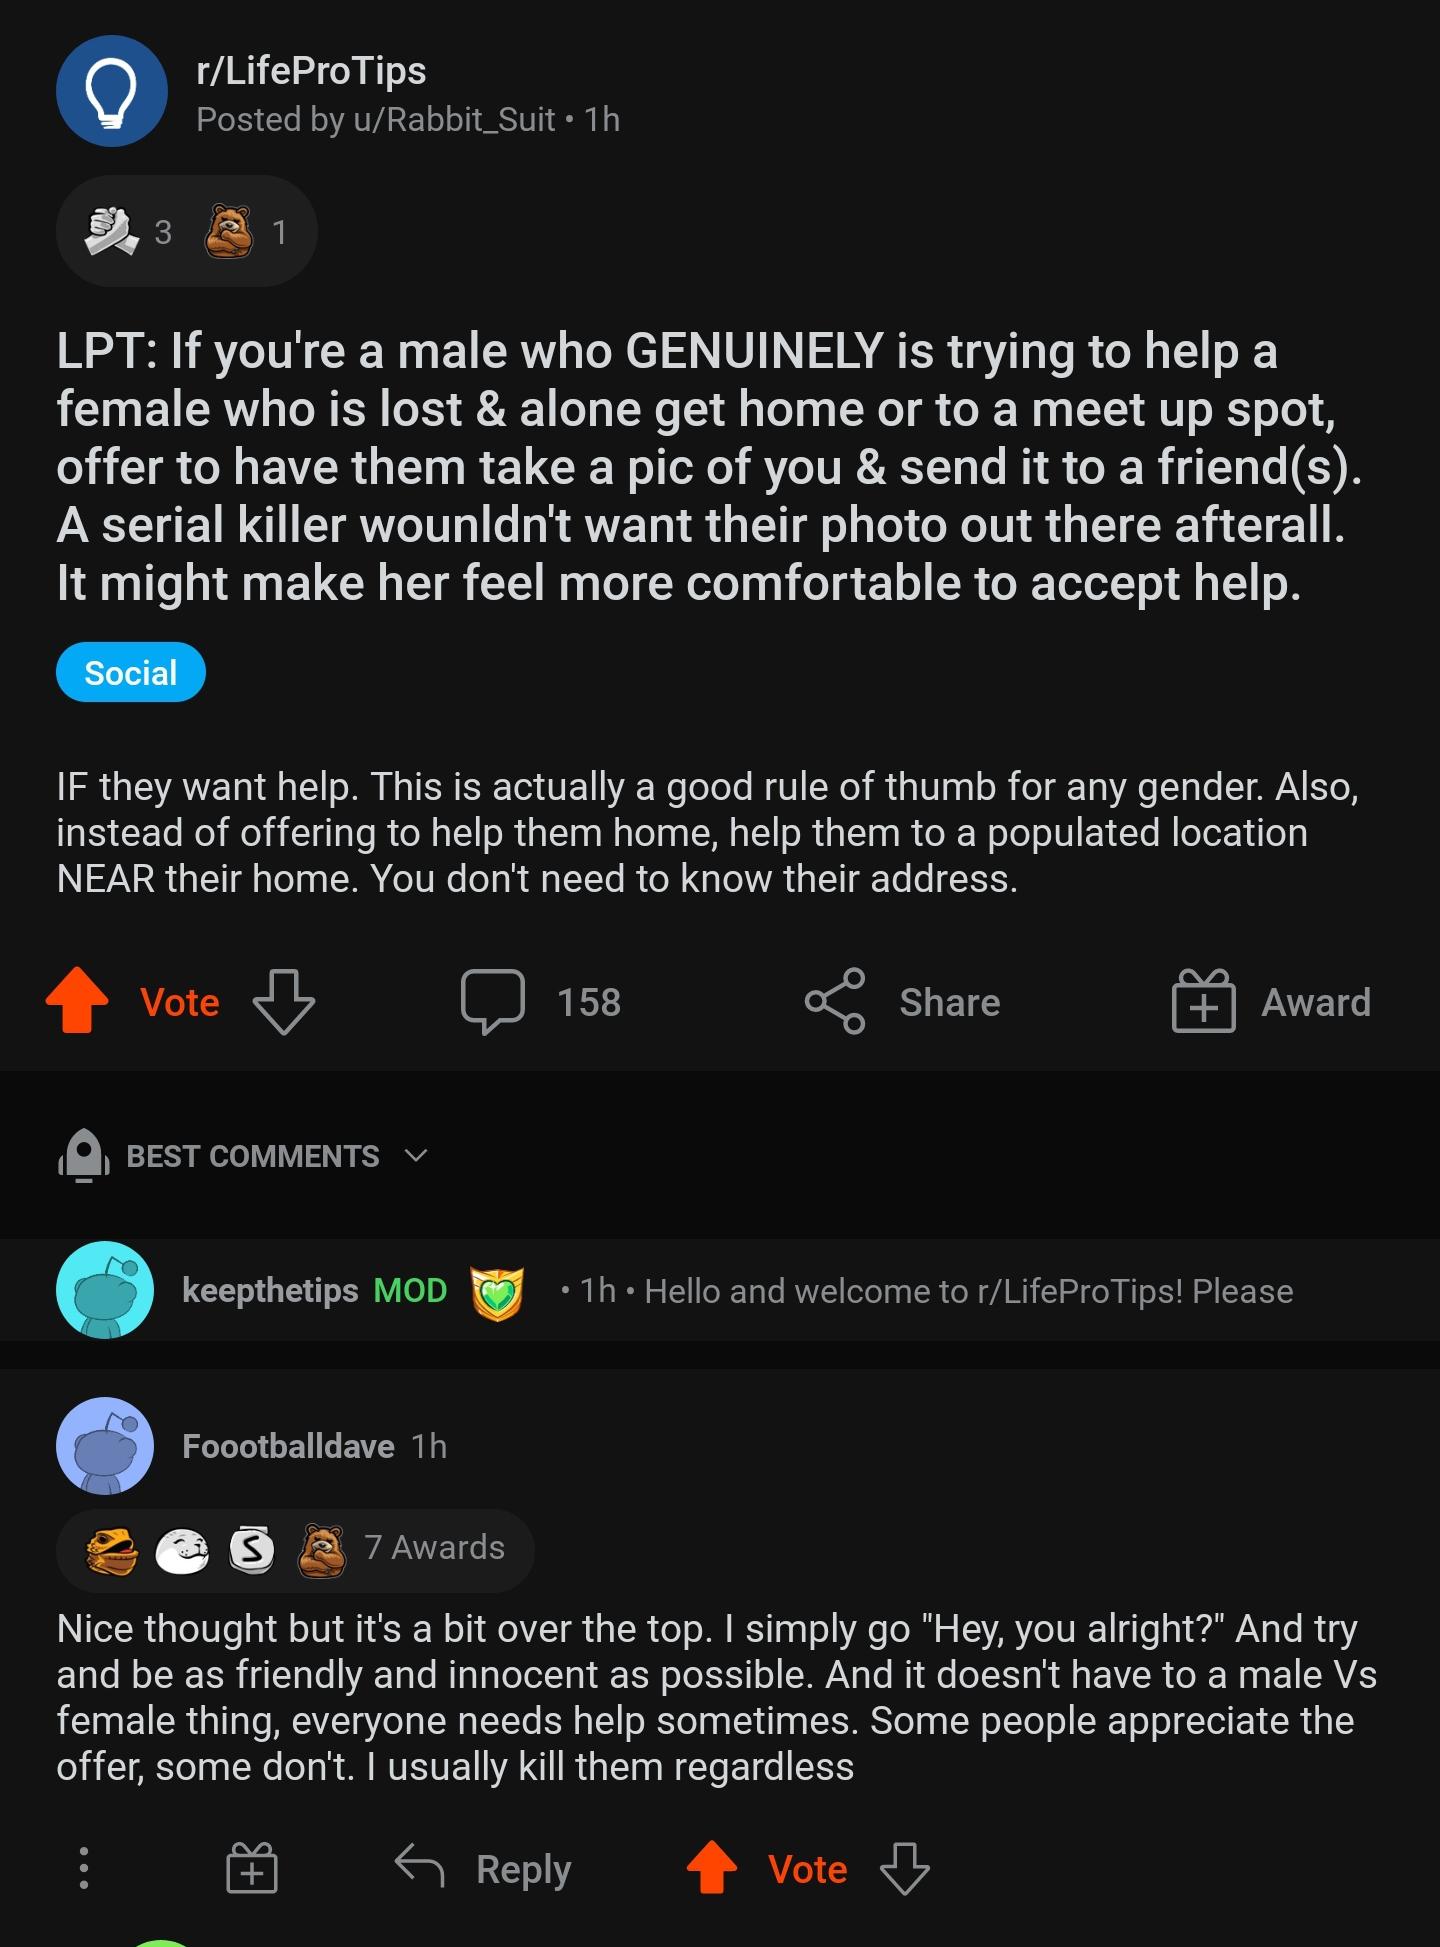
Task: Award Foootballdave's comment with gift icon
Action: pos(252,1868)
